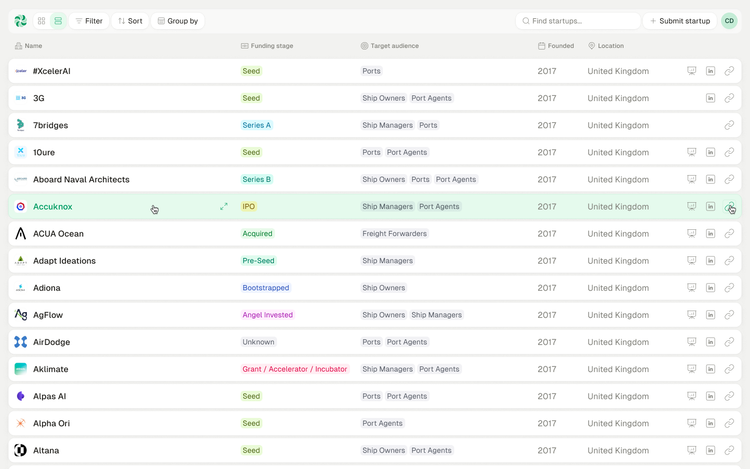Open the Alpha Ori startup entry
The width and height of the screenshot is (750, 469).
(x=51, y=423)
